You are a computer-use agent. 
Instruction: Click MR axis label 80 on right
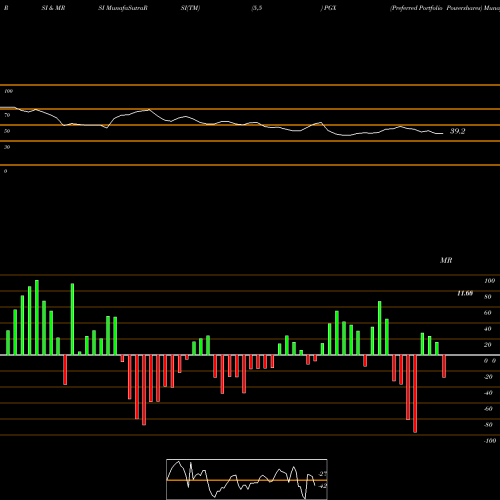[487, 297]
